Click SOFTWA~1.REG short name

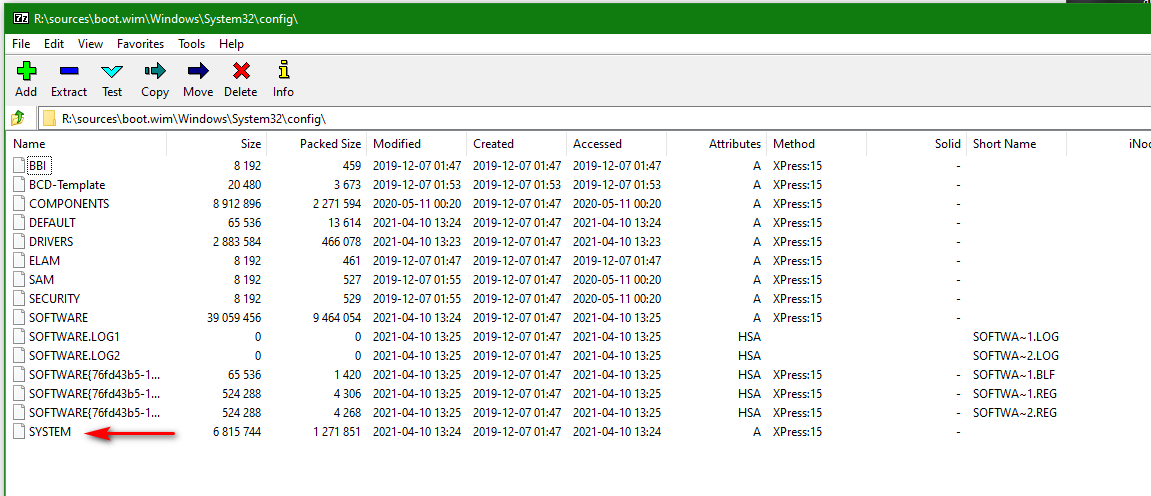[x=1014, y=395]
